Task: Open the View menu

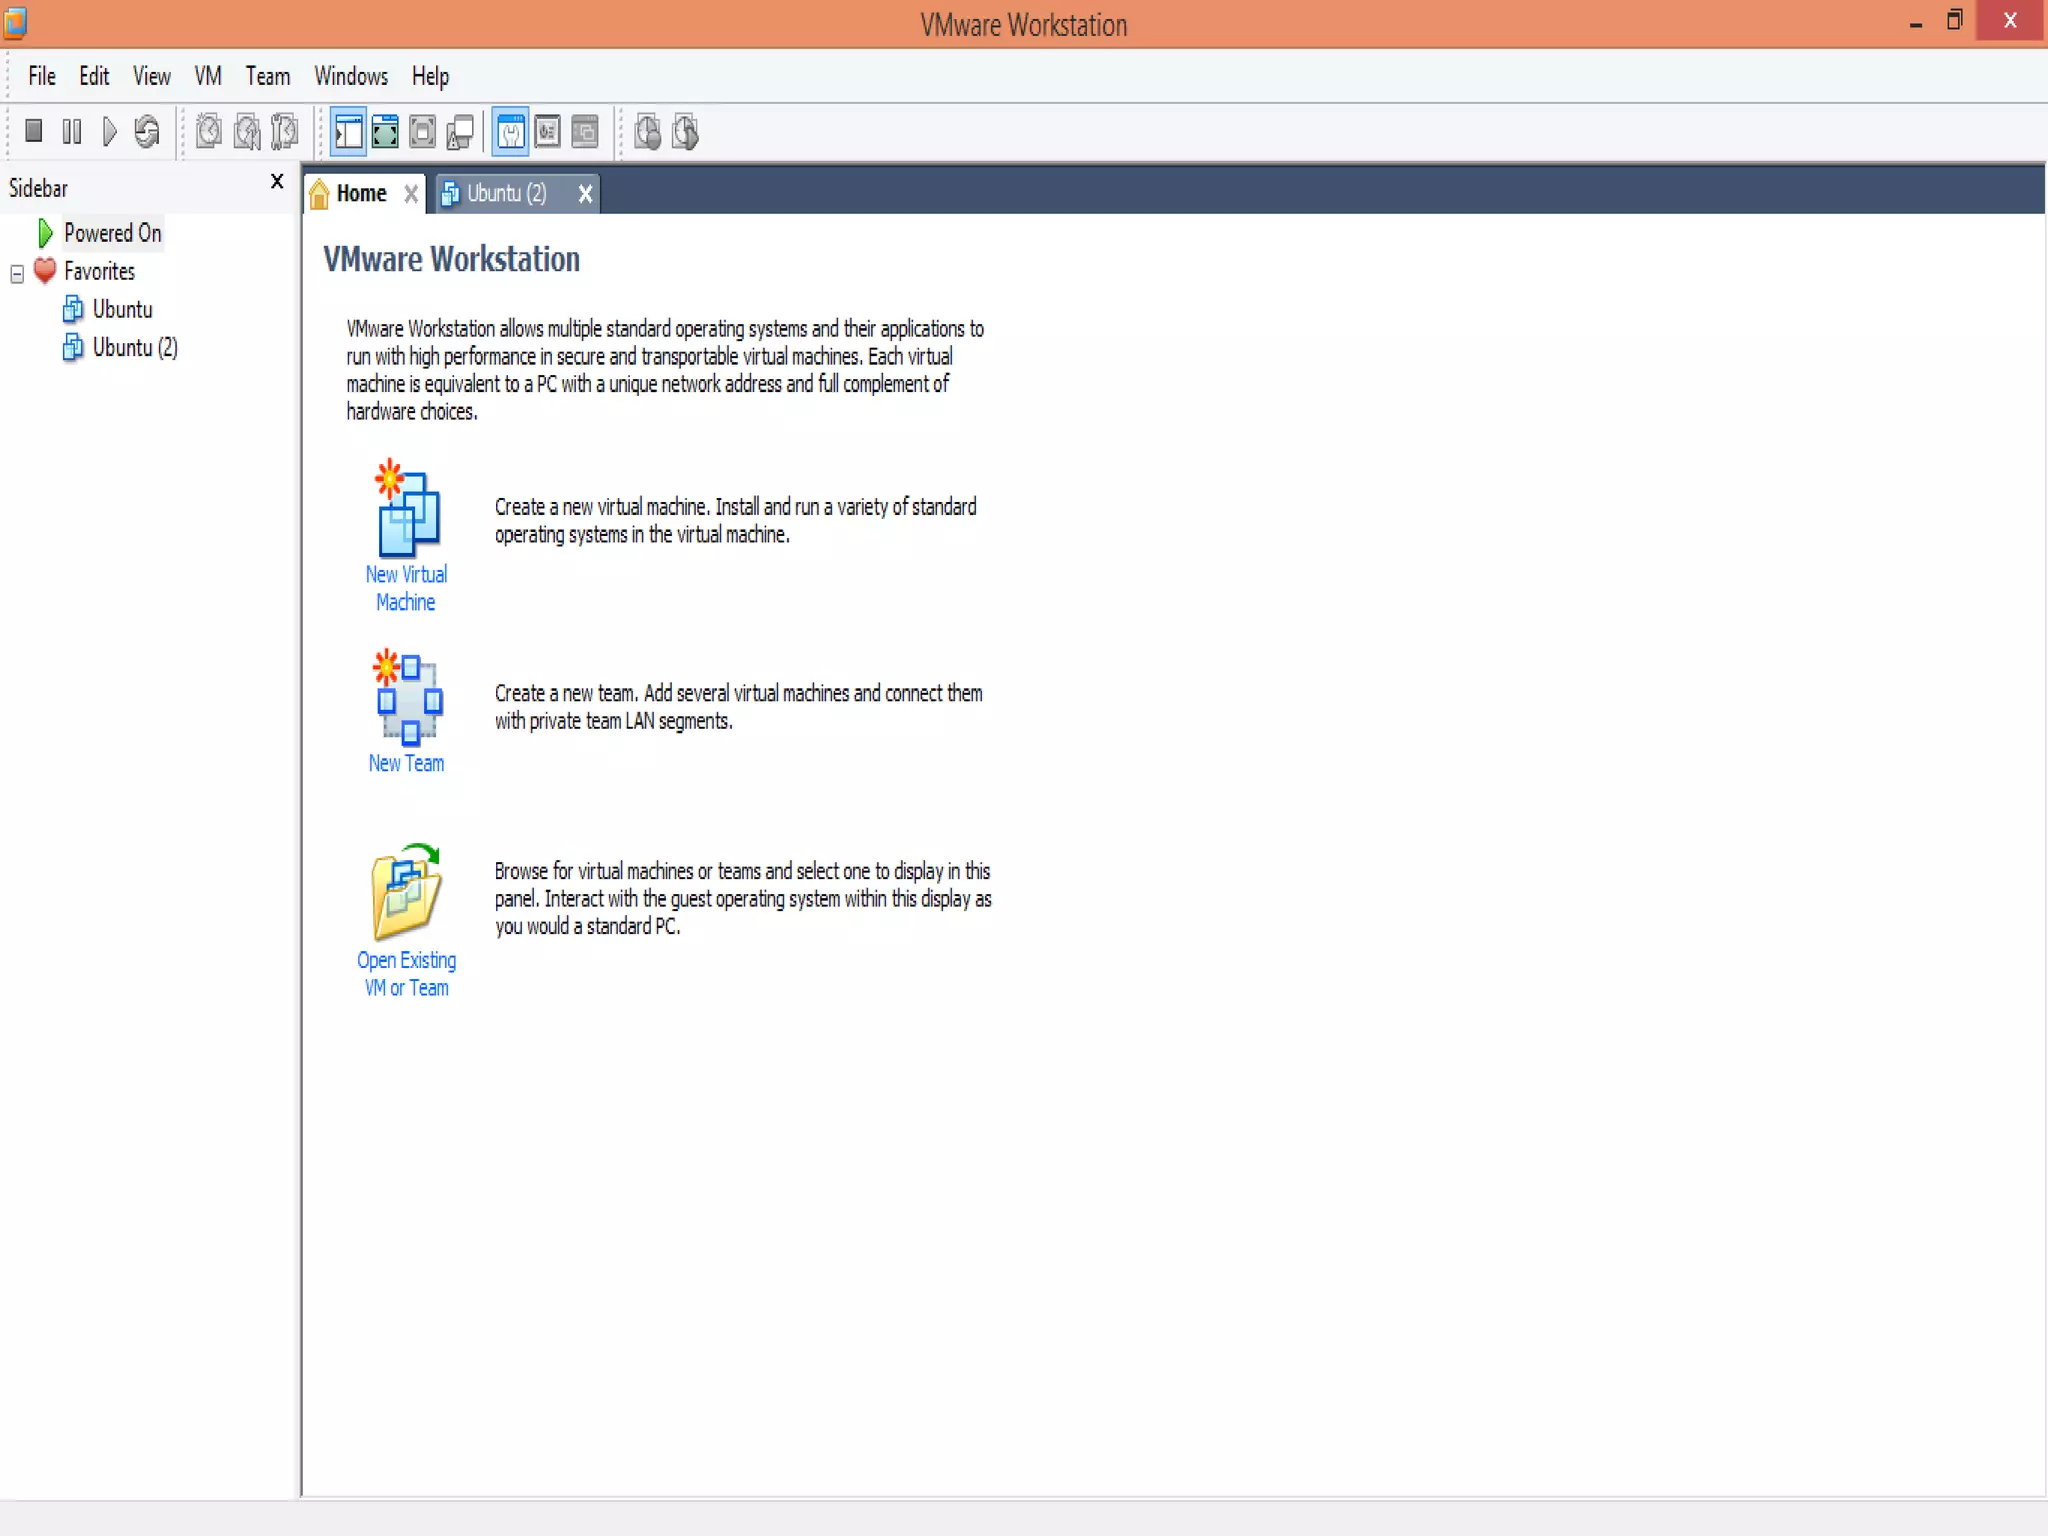Action: 152,76
